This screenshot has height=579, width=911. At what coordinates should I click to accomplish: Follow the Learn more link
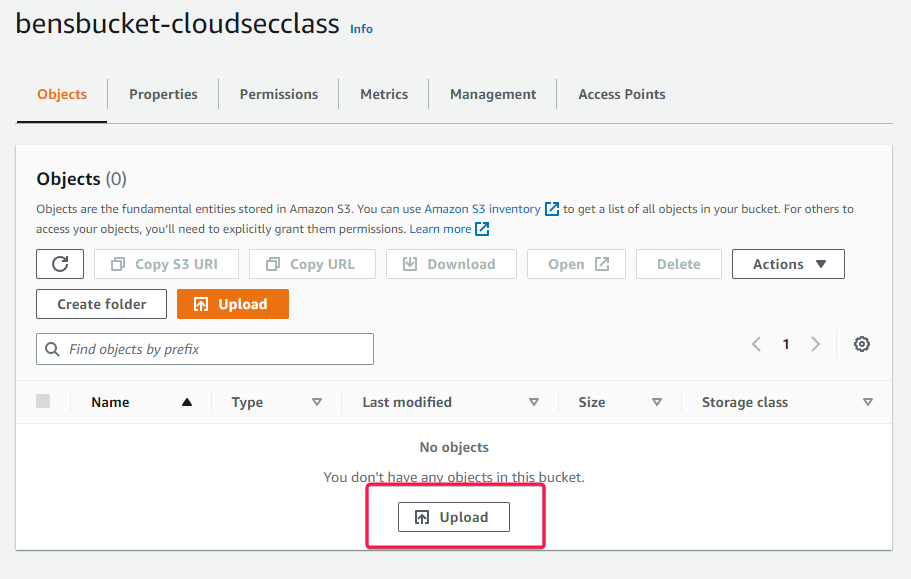440,229
